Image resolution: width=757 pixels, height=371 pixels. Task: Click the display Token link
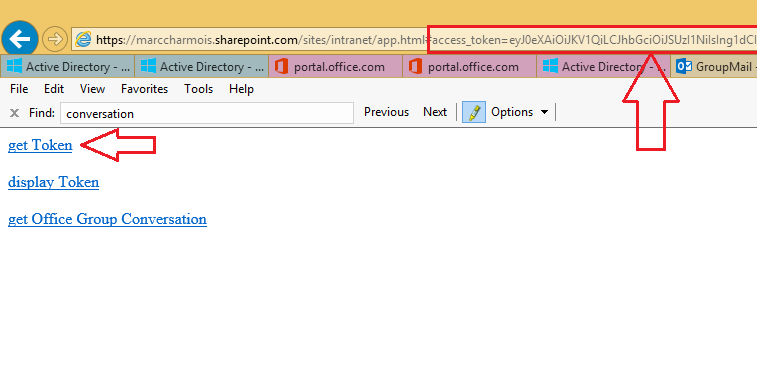[54, 182]
